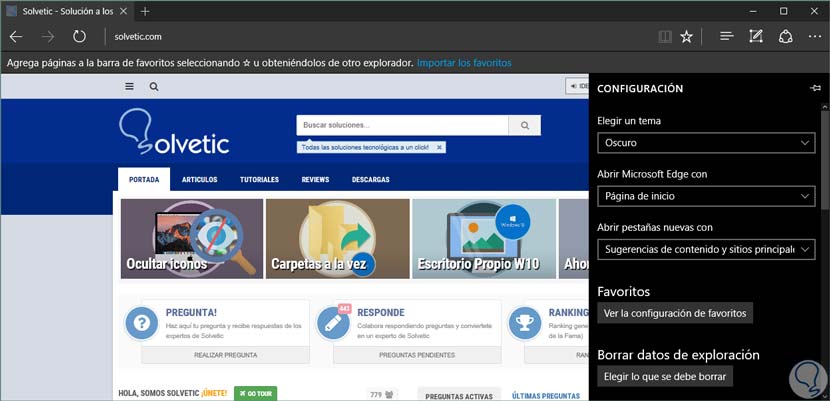This screenshot has width=830, height=401.
Task: Open the More actions ellipsis menu
Action: click(x=815, y=37)
